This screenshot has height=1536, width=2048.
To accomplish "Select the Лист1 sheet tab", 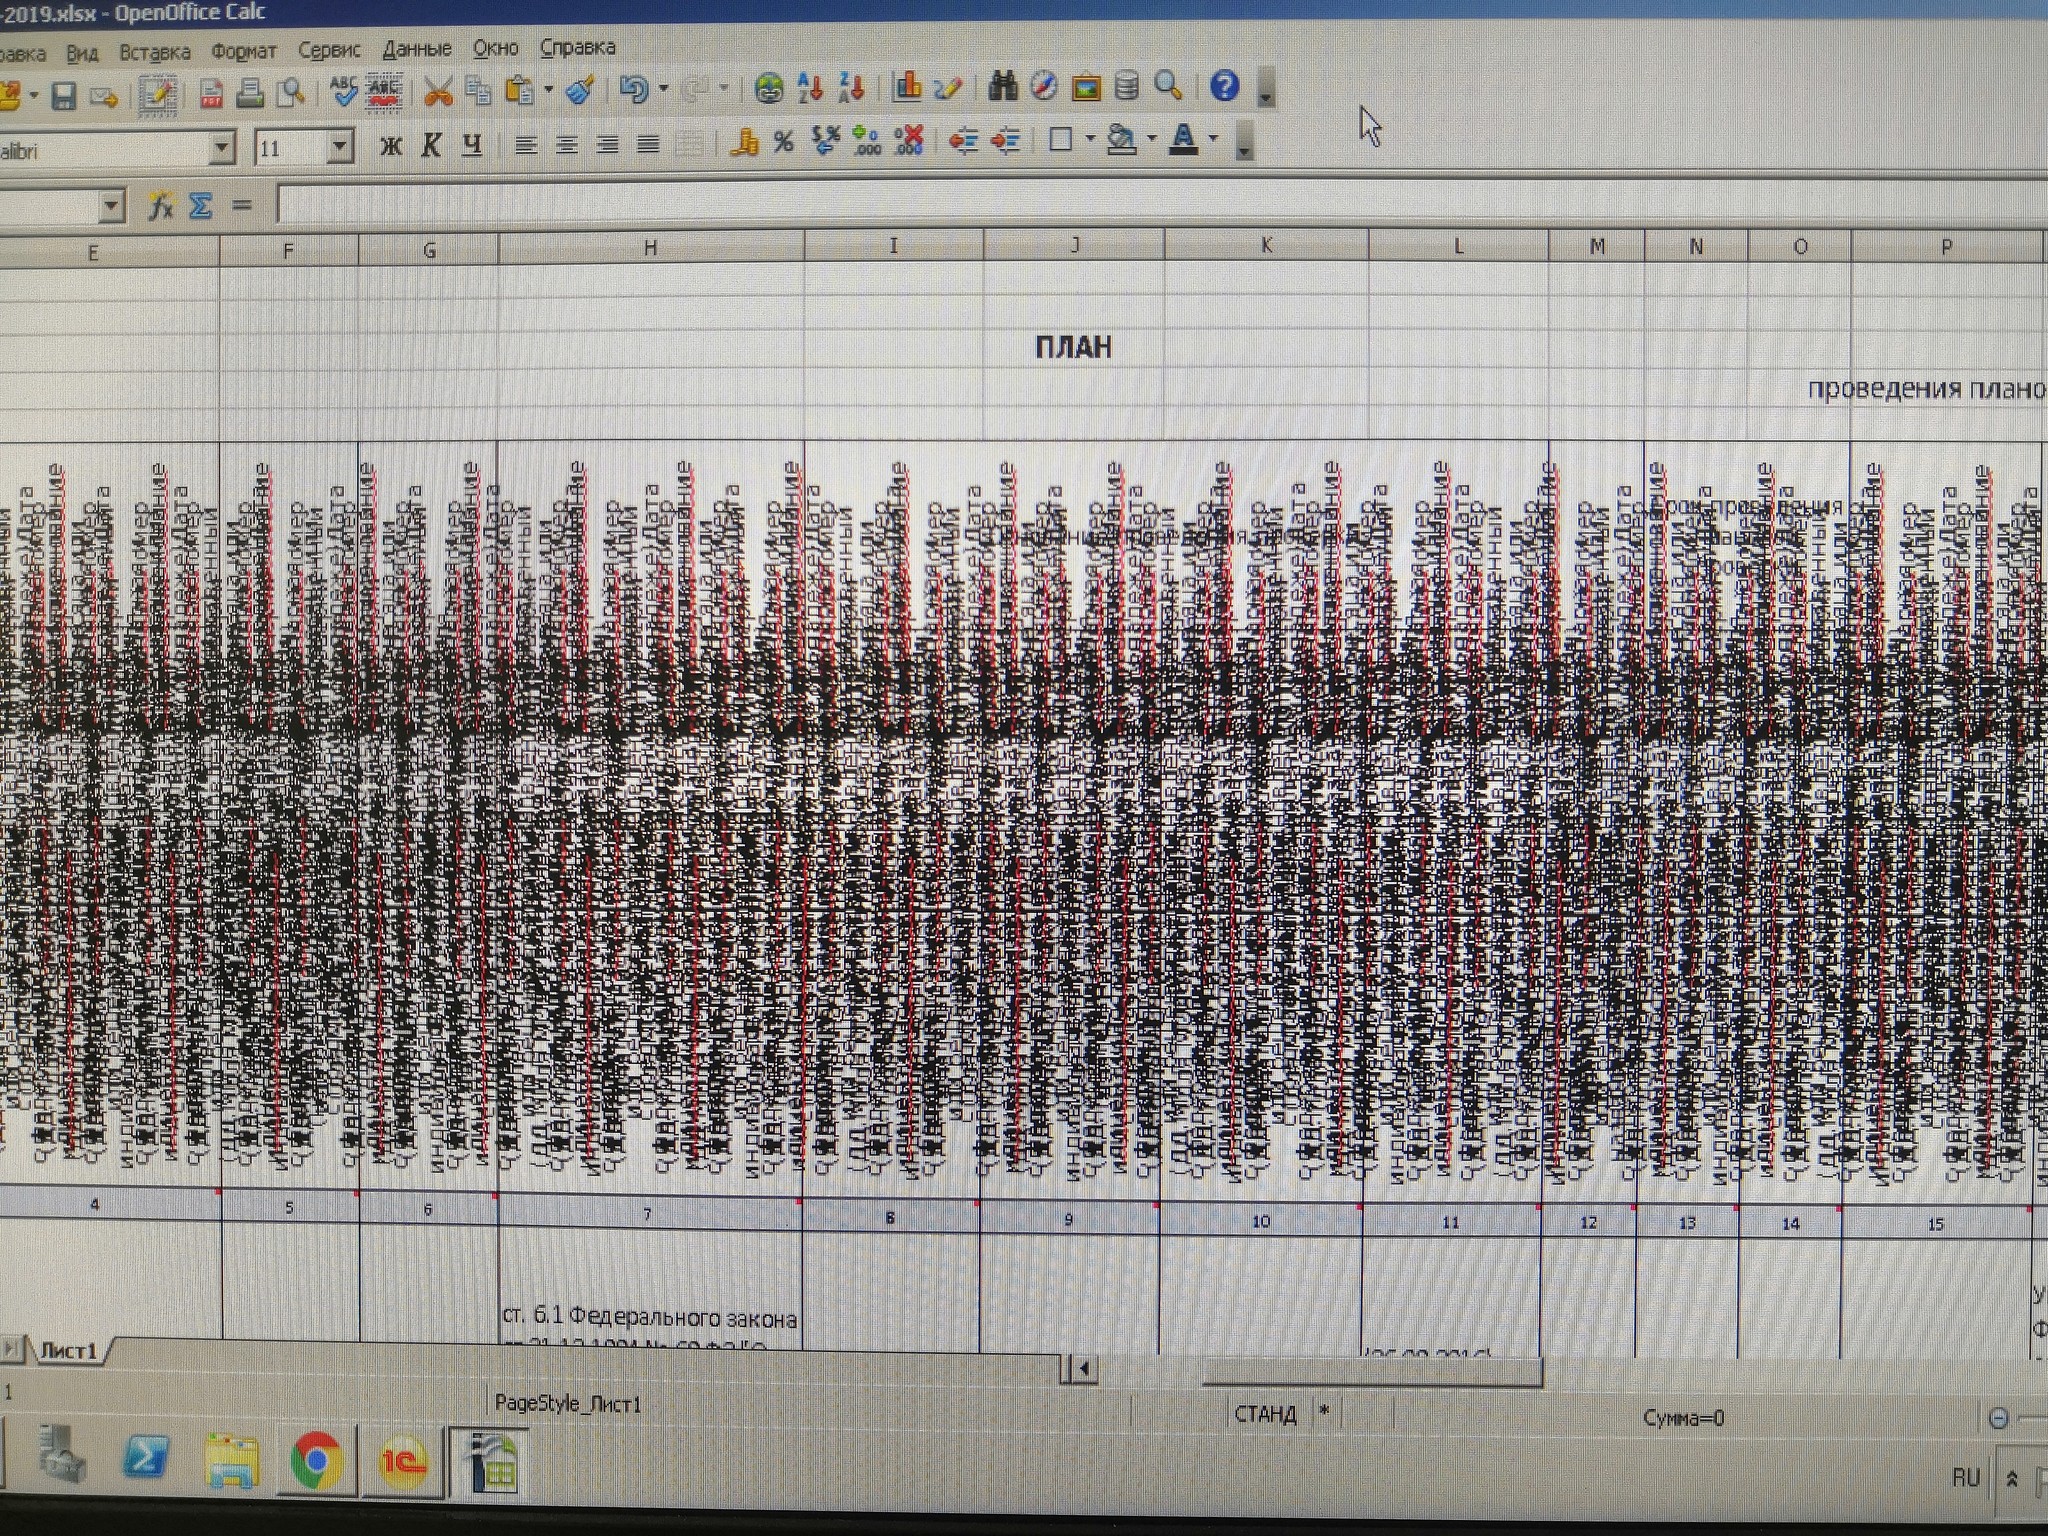I will point(68,1351).
